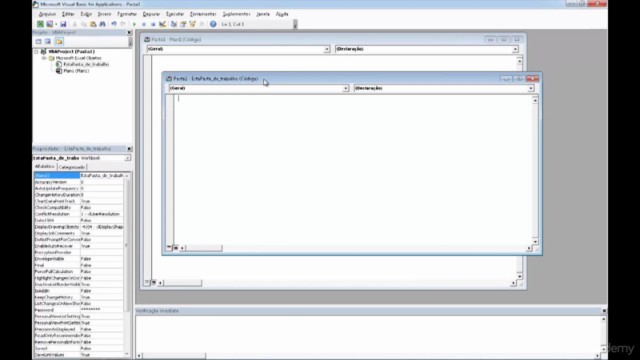The image size is (640, 360).
Task: Select the ForceFullCalculation property row
Action: click(x=78, y=271)
